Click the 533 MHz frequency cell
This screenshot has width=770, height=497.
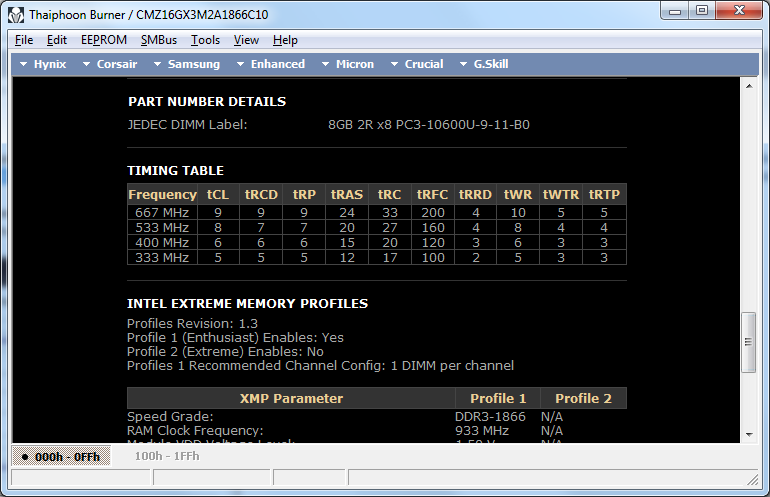click(162, 227)
